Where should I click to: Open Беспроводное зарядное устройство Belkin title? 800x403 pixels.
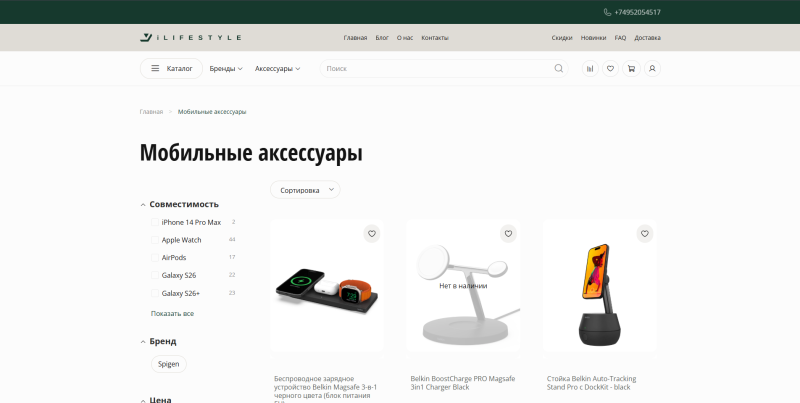[326, 389]
